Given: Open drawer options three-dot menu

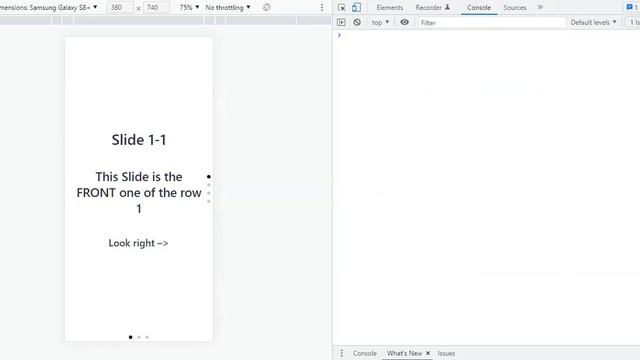Looking at the screenshot, I should [342, 353].
